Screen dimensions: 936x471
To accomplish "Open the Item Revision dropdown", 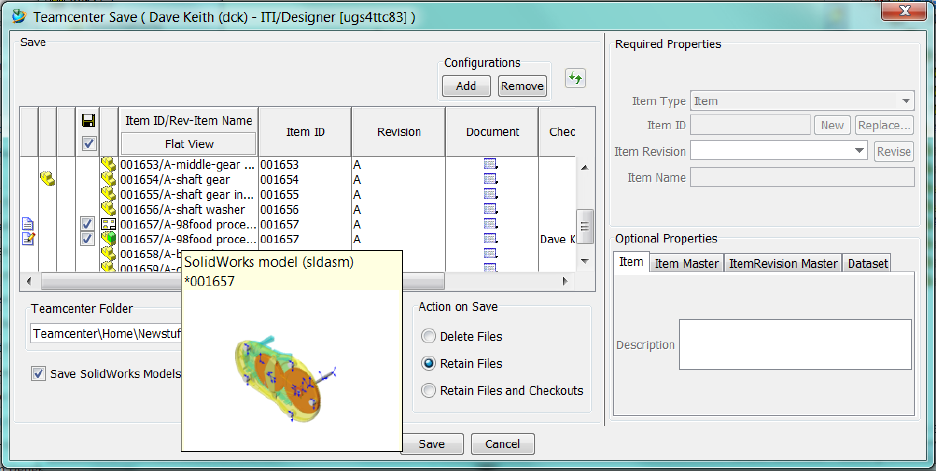I will [x=859, y=150].
